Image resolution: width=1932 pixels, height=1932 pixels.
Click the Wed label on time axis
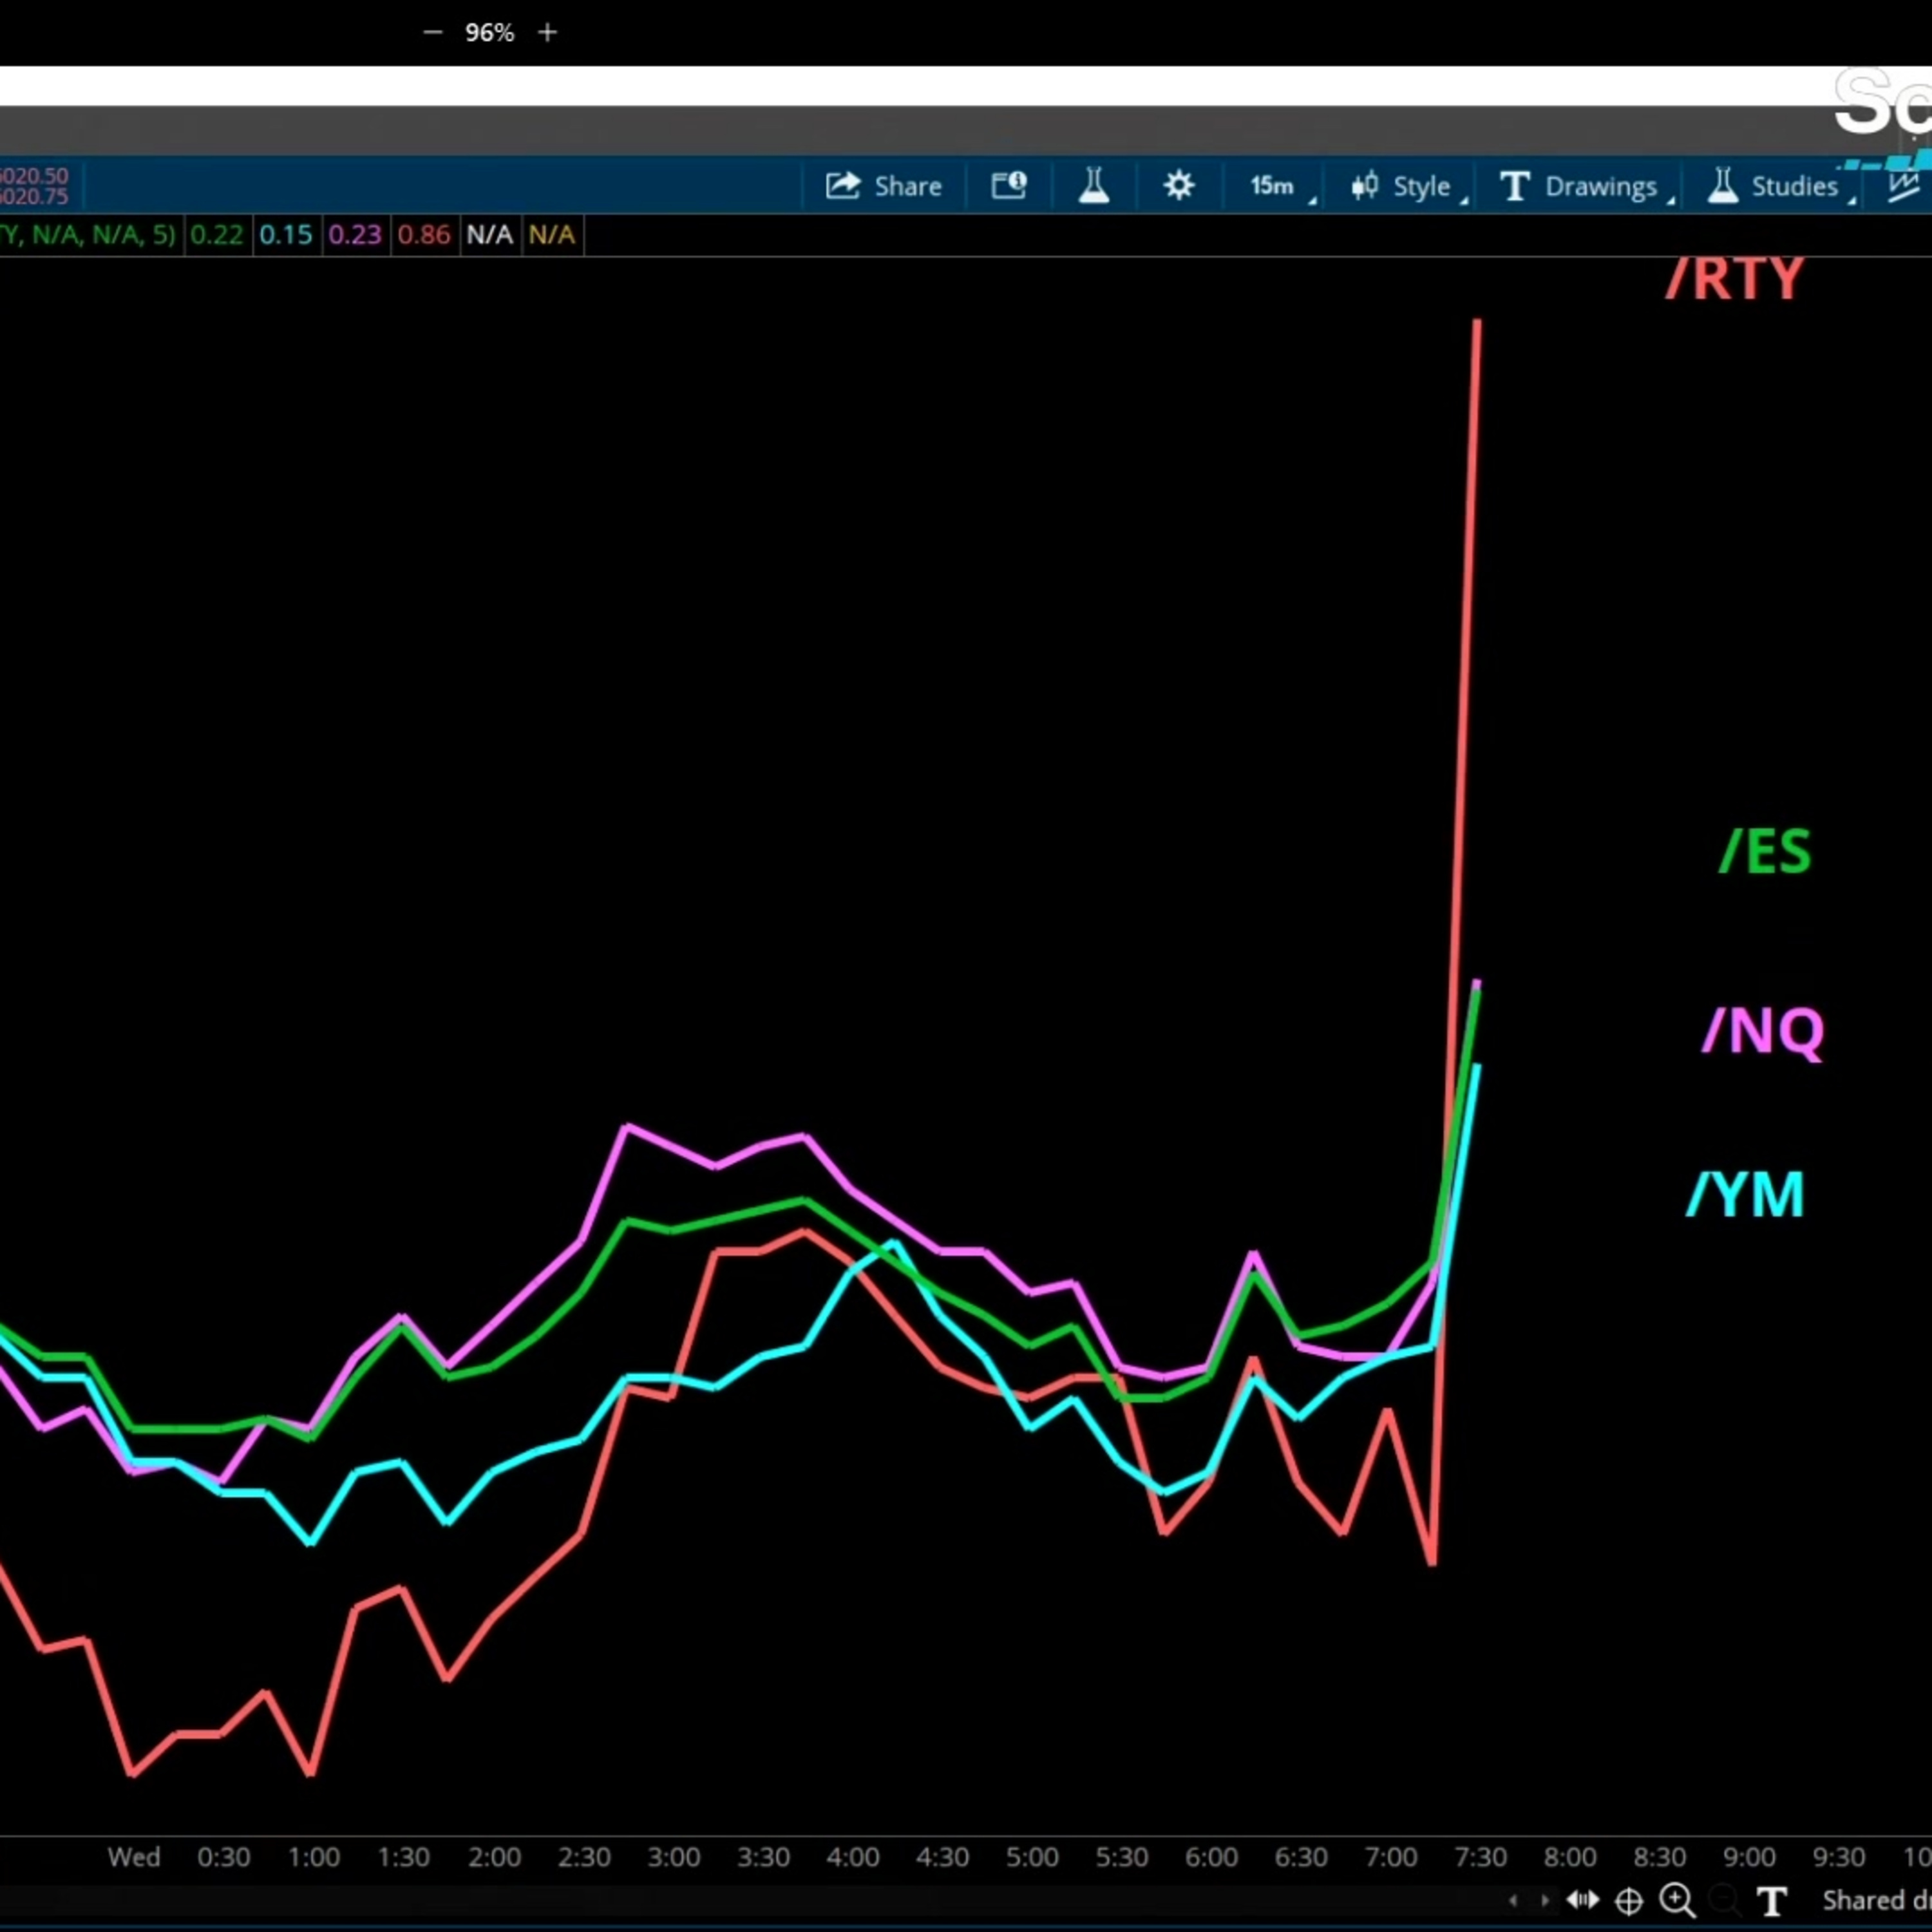pyautogui.click(x=134, y=1857)
